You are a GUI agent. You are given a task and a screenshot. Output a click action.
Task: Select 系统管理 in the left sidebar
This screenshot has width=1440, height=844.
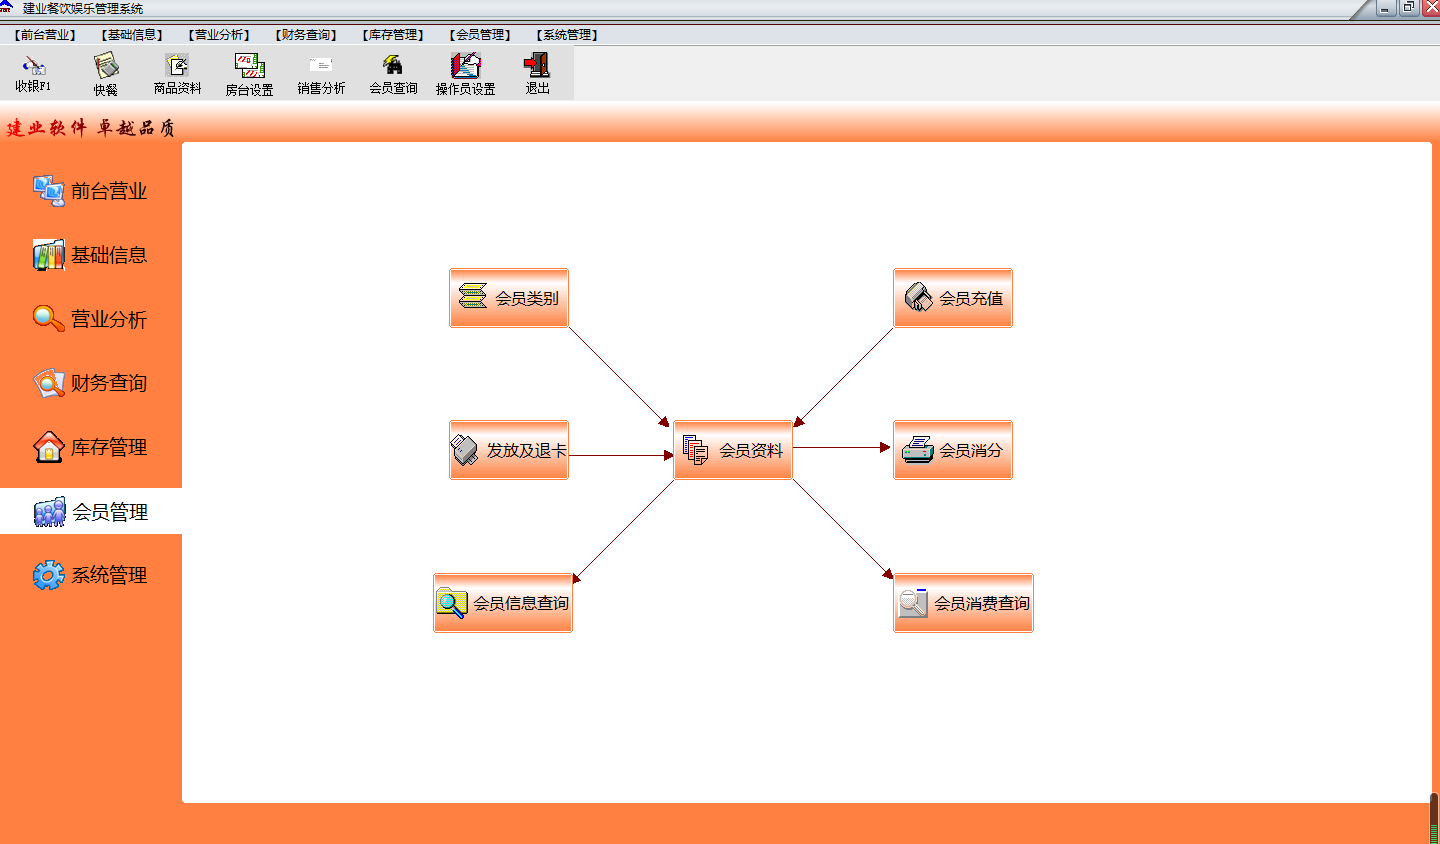91,575
